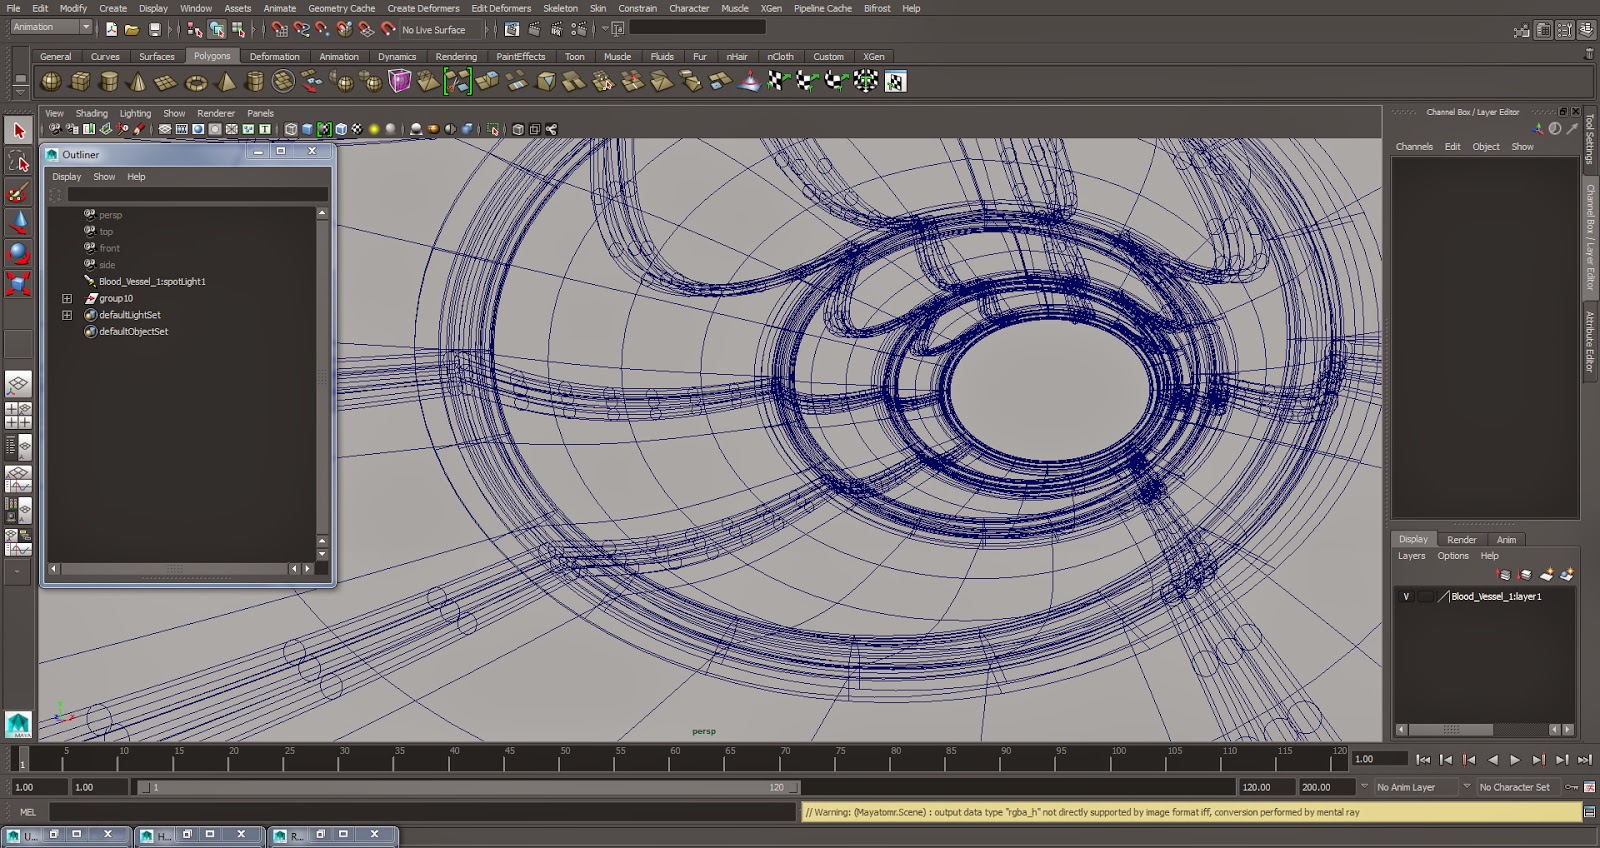The width and height of the screenshot is (1600, 848).
Task: Expand group10 in the Outliner
Action: pyautogui.click(x=67, y=299)
